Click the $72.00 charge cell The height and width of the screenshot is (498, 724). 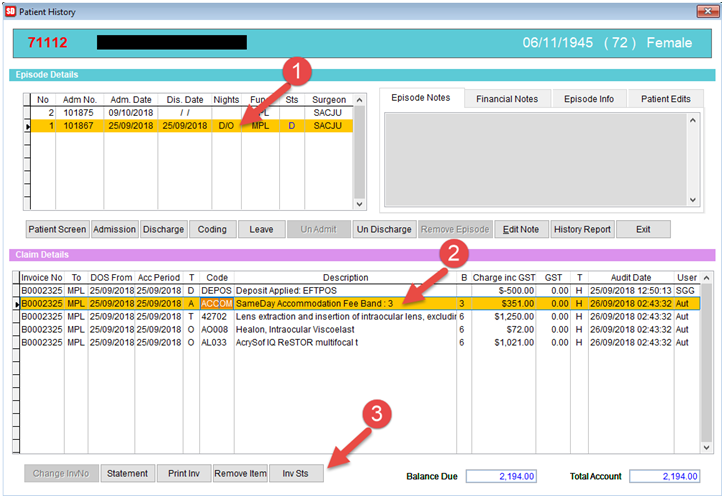tap(504, 330)
